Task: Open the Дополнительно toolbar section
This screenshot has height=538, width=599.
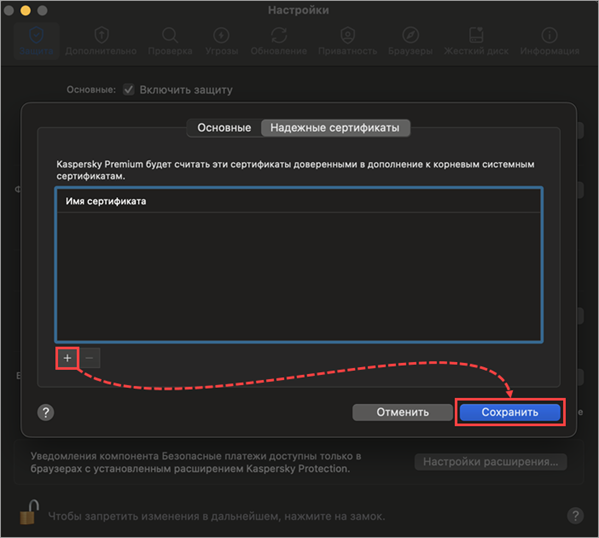Action: tap(101, 41)
